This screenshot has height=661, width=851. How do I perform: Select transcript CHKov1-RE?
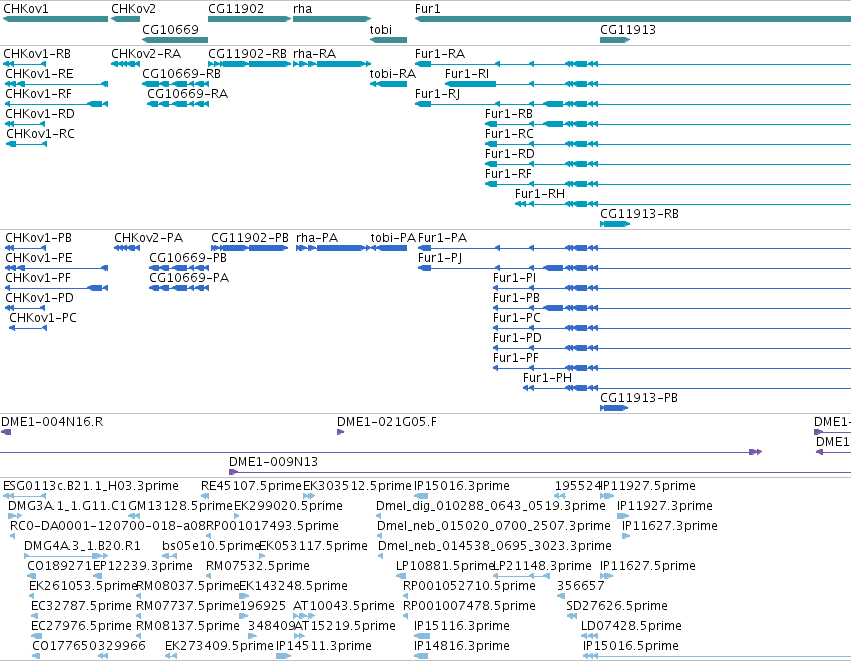coord(39,74)
